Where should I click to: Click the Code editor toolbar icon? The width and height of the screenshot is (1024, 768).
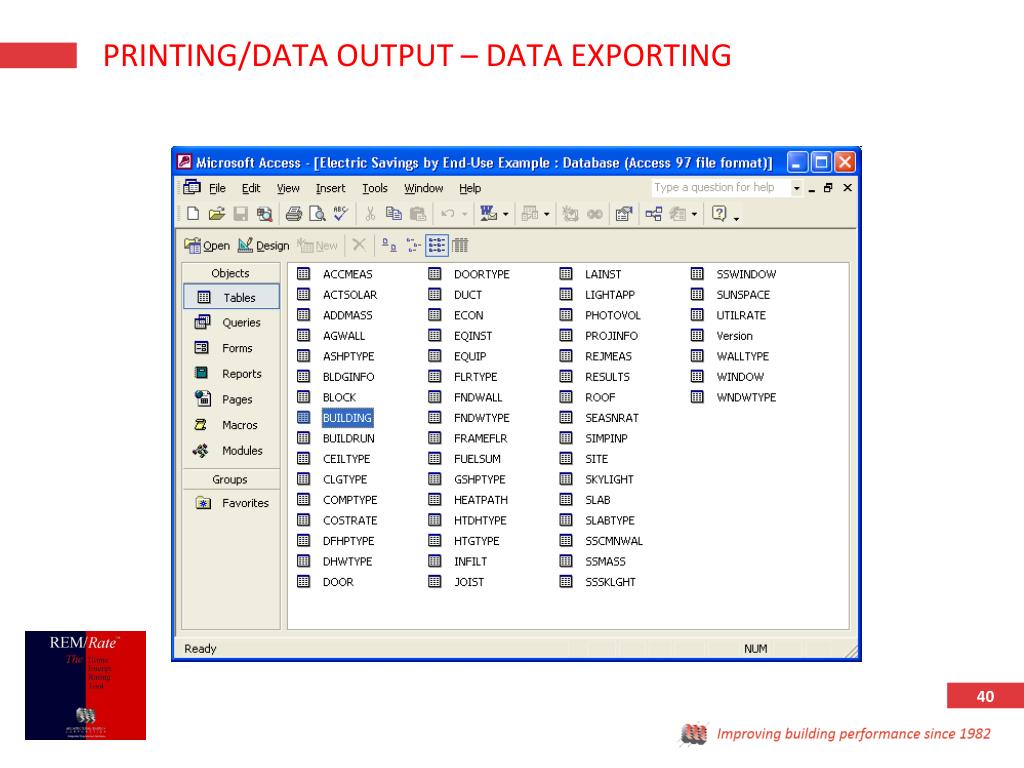[x=570, y=214]
